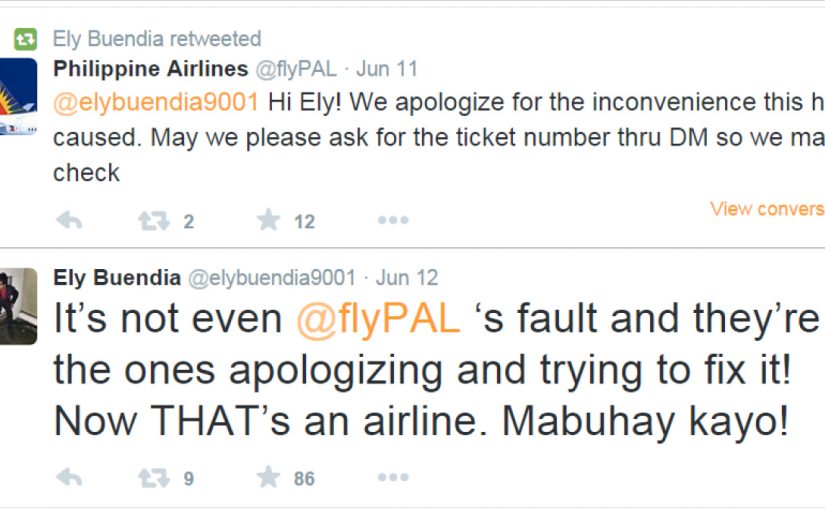Click the Philippine Airlines logo avatar
This screenshot has width=825, height=510.
click(x=18, y=97)
